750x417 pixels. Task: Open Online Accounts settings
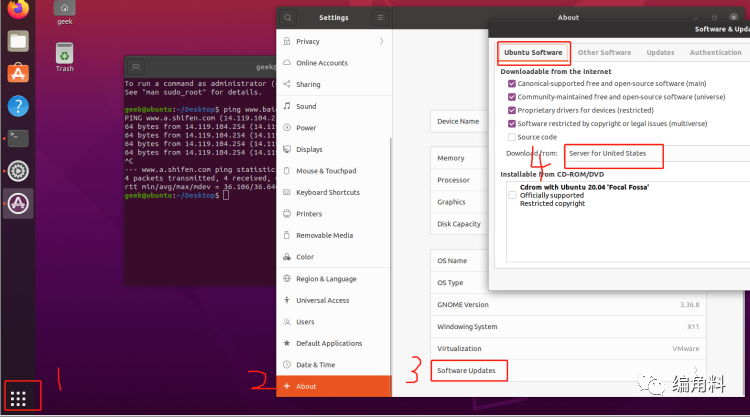point(333,63)
